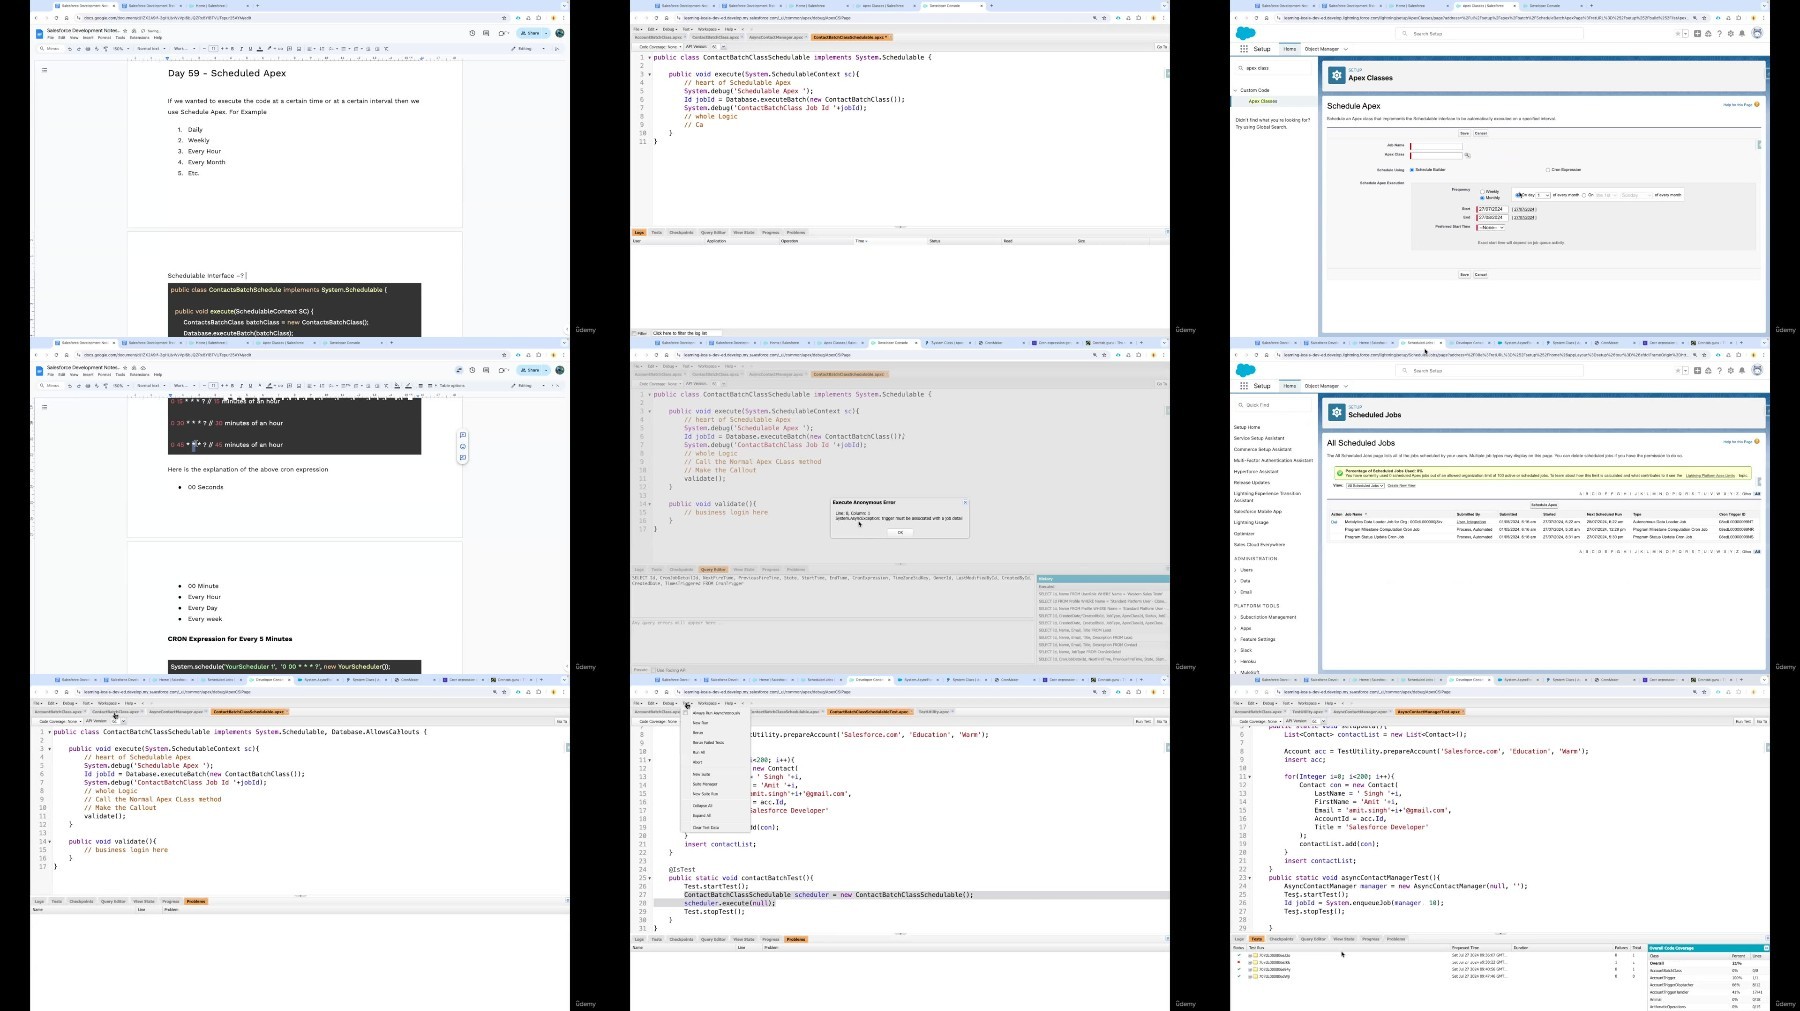Click Quick Find box on Scheduled Jobs page

pos(1274,405)
